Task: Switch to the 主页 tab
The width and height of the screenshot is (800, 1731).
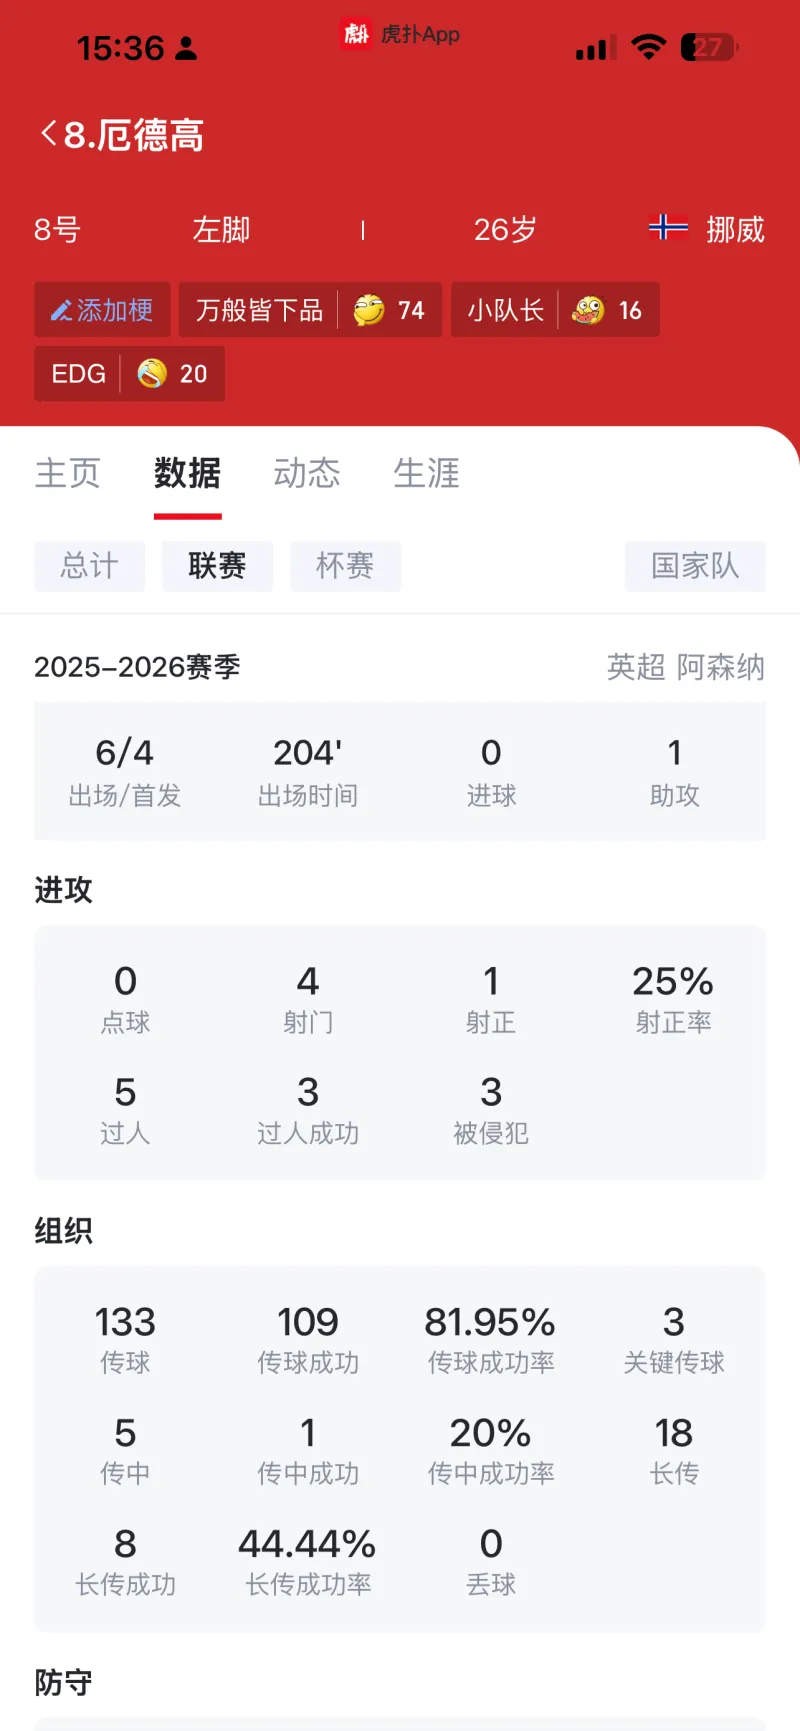Action: pos(68,473)
